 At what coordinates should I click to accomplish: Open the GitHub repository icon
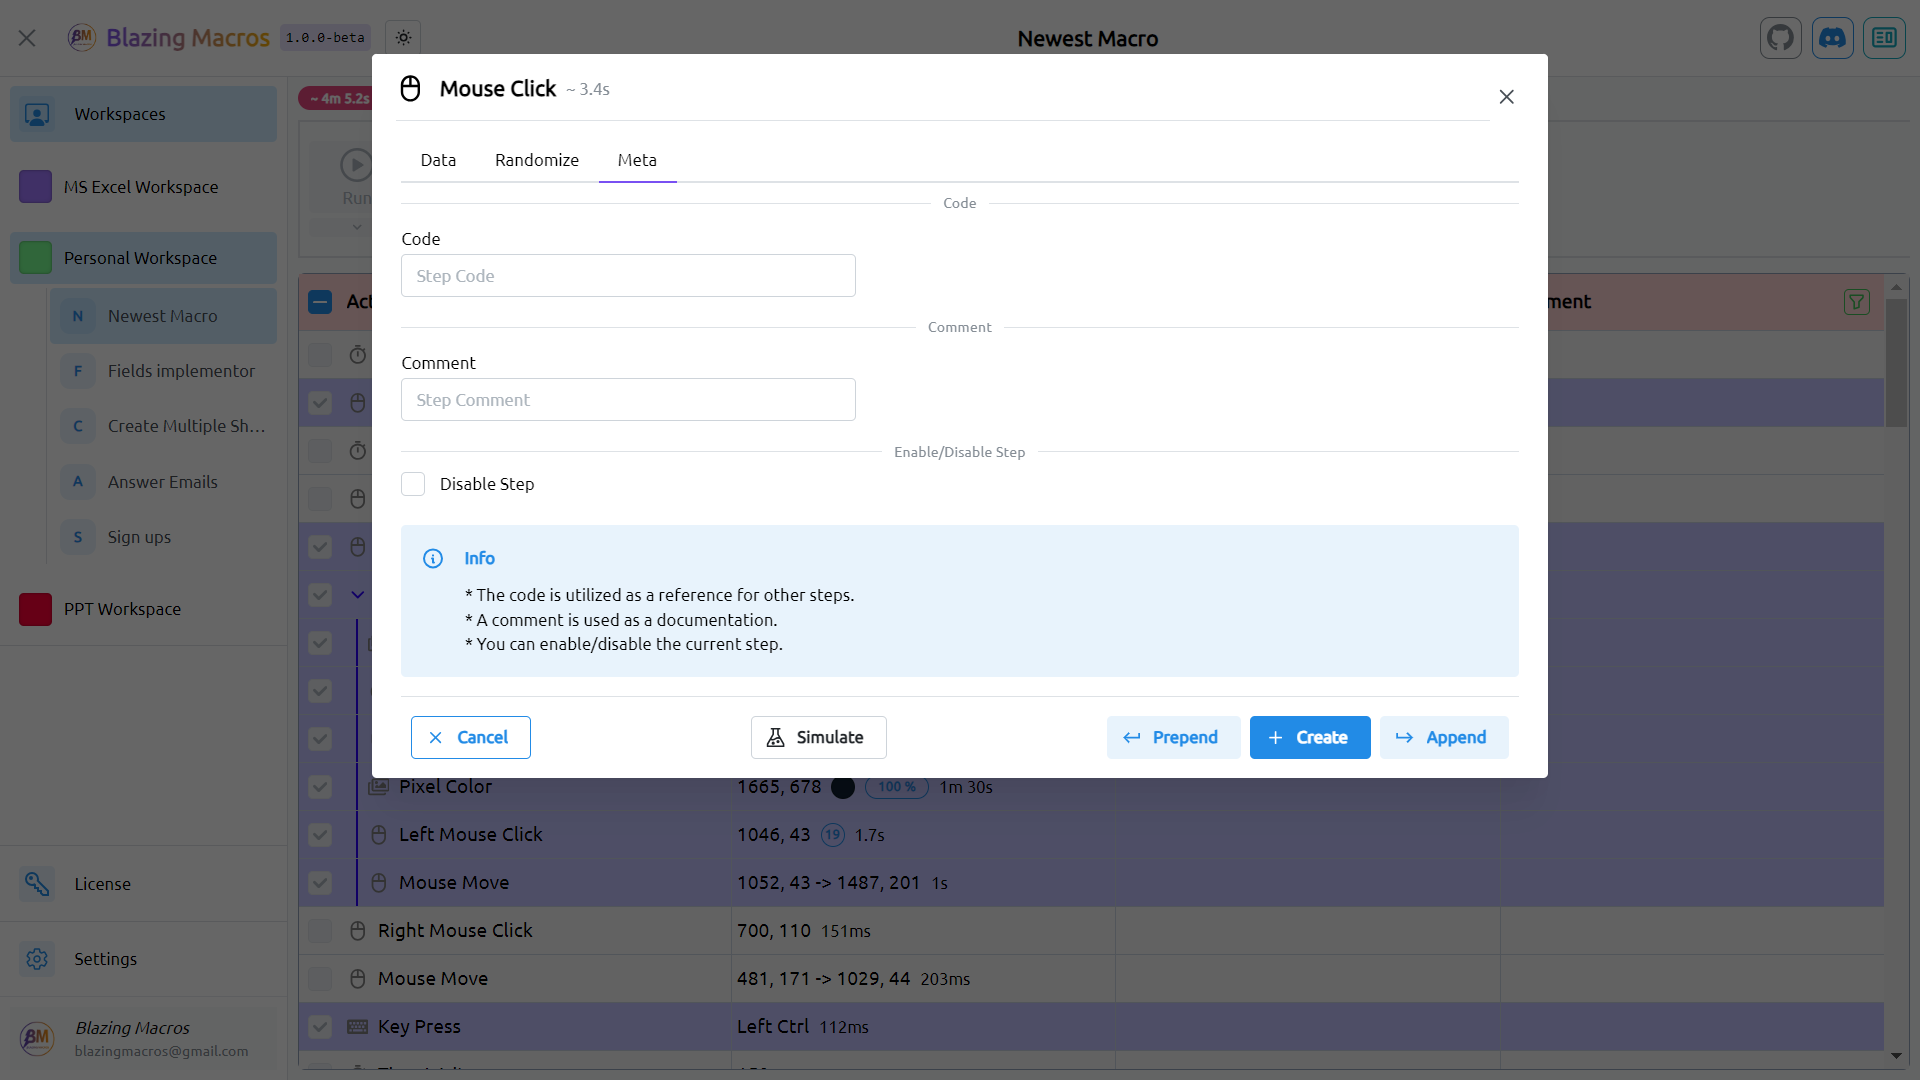[x=1780, y=38]
